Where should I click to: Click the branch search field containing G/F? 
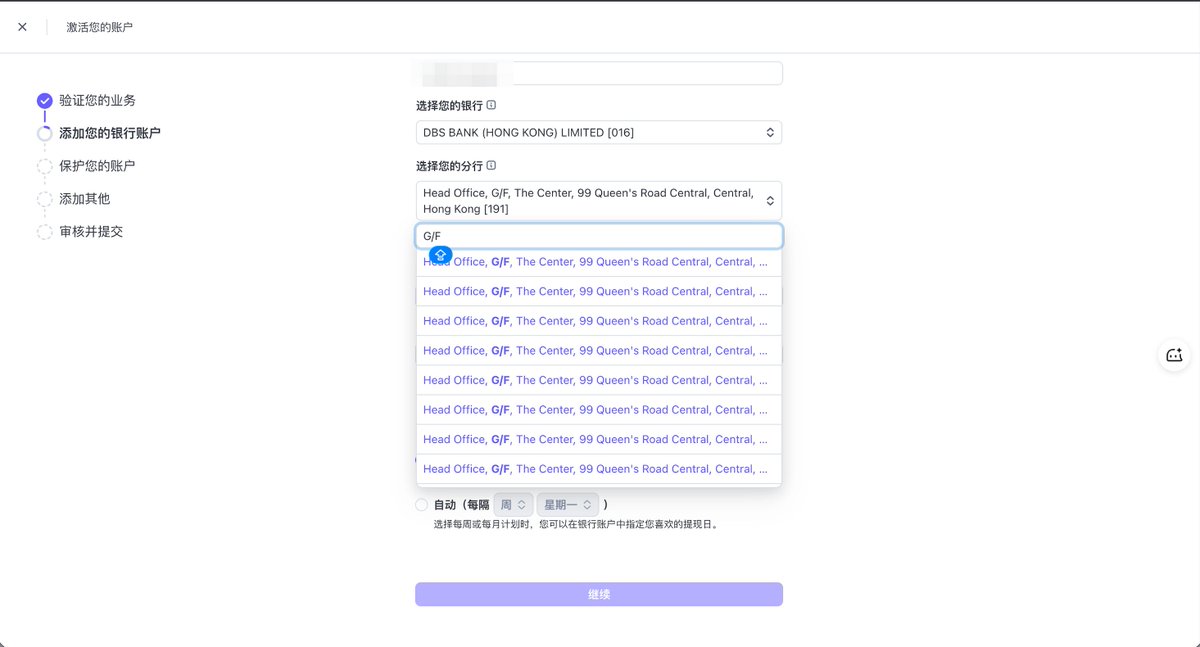(x=599, y=236)
